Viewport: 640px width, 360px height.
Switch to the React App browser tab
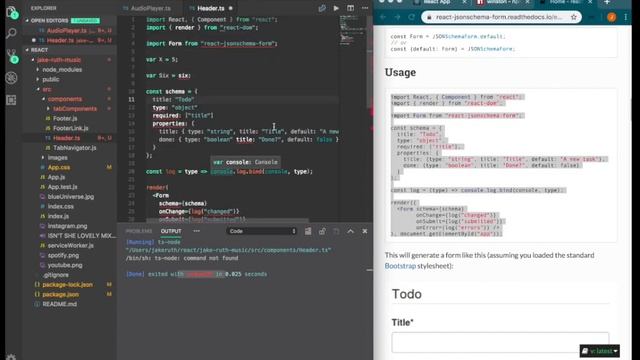436,2
